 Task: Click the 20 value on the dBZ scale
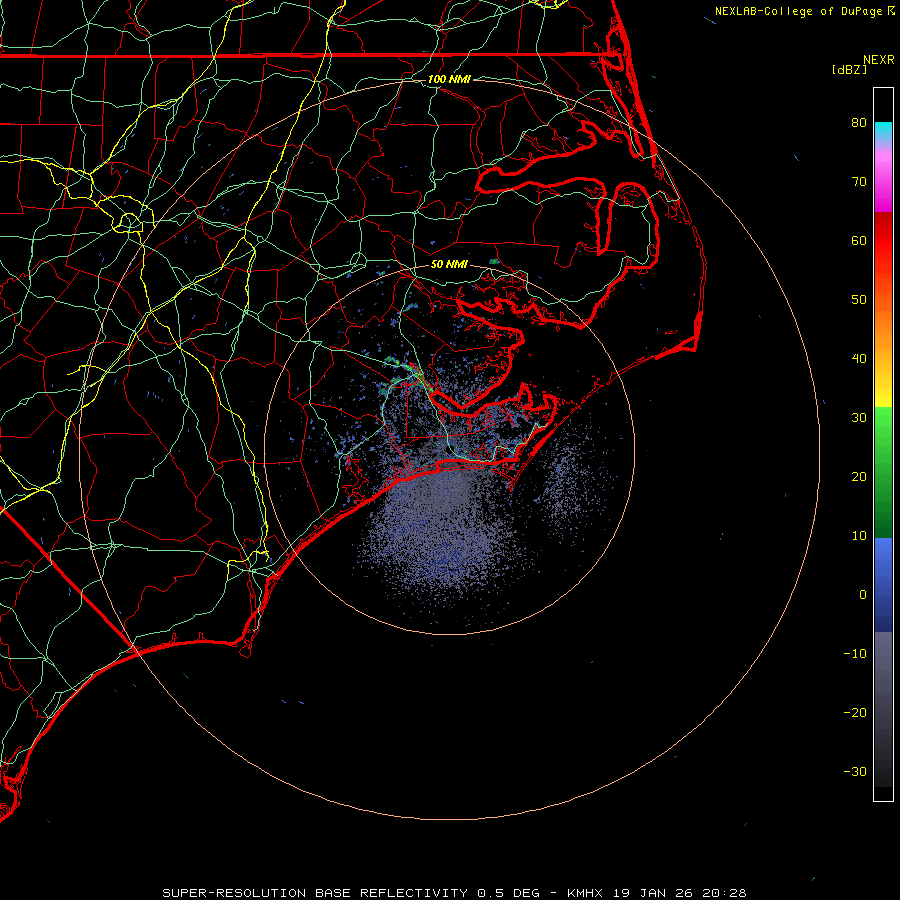pos(859,476)
